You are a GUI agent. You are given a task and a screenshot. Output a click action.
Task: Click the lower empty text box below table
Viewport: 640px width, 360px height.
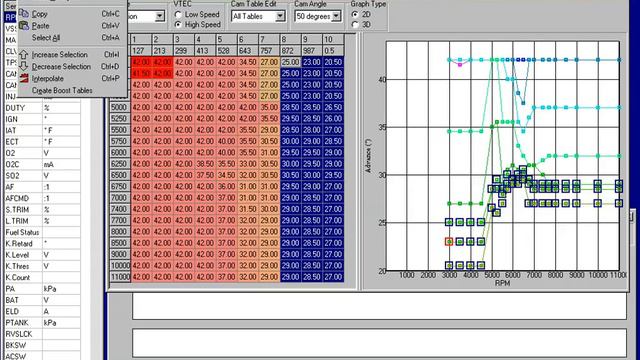tap(380, 343)
